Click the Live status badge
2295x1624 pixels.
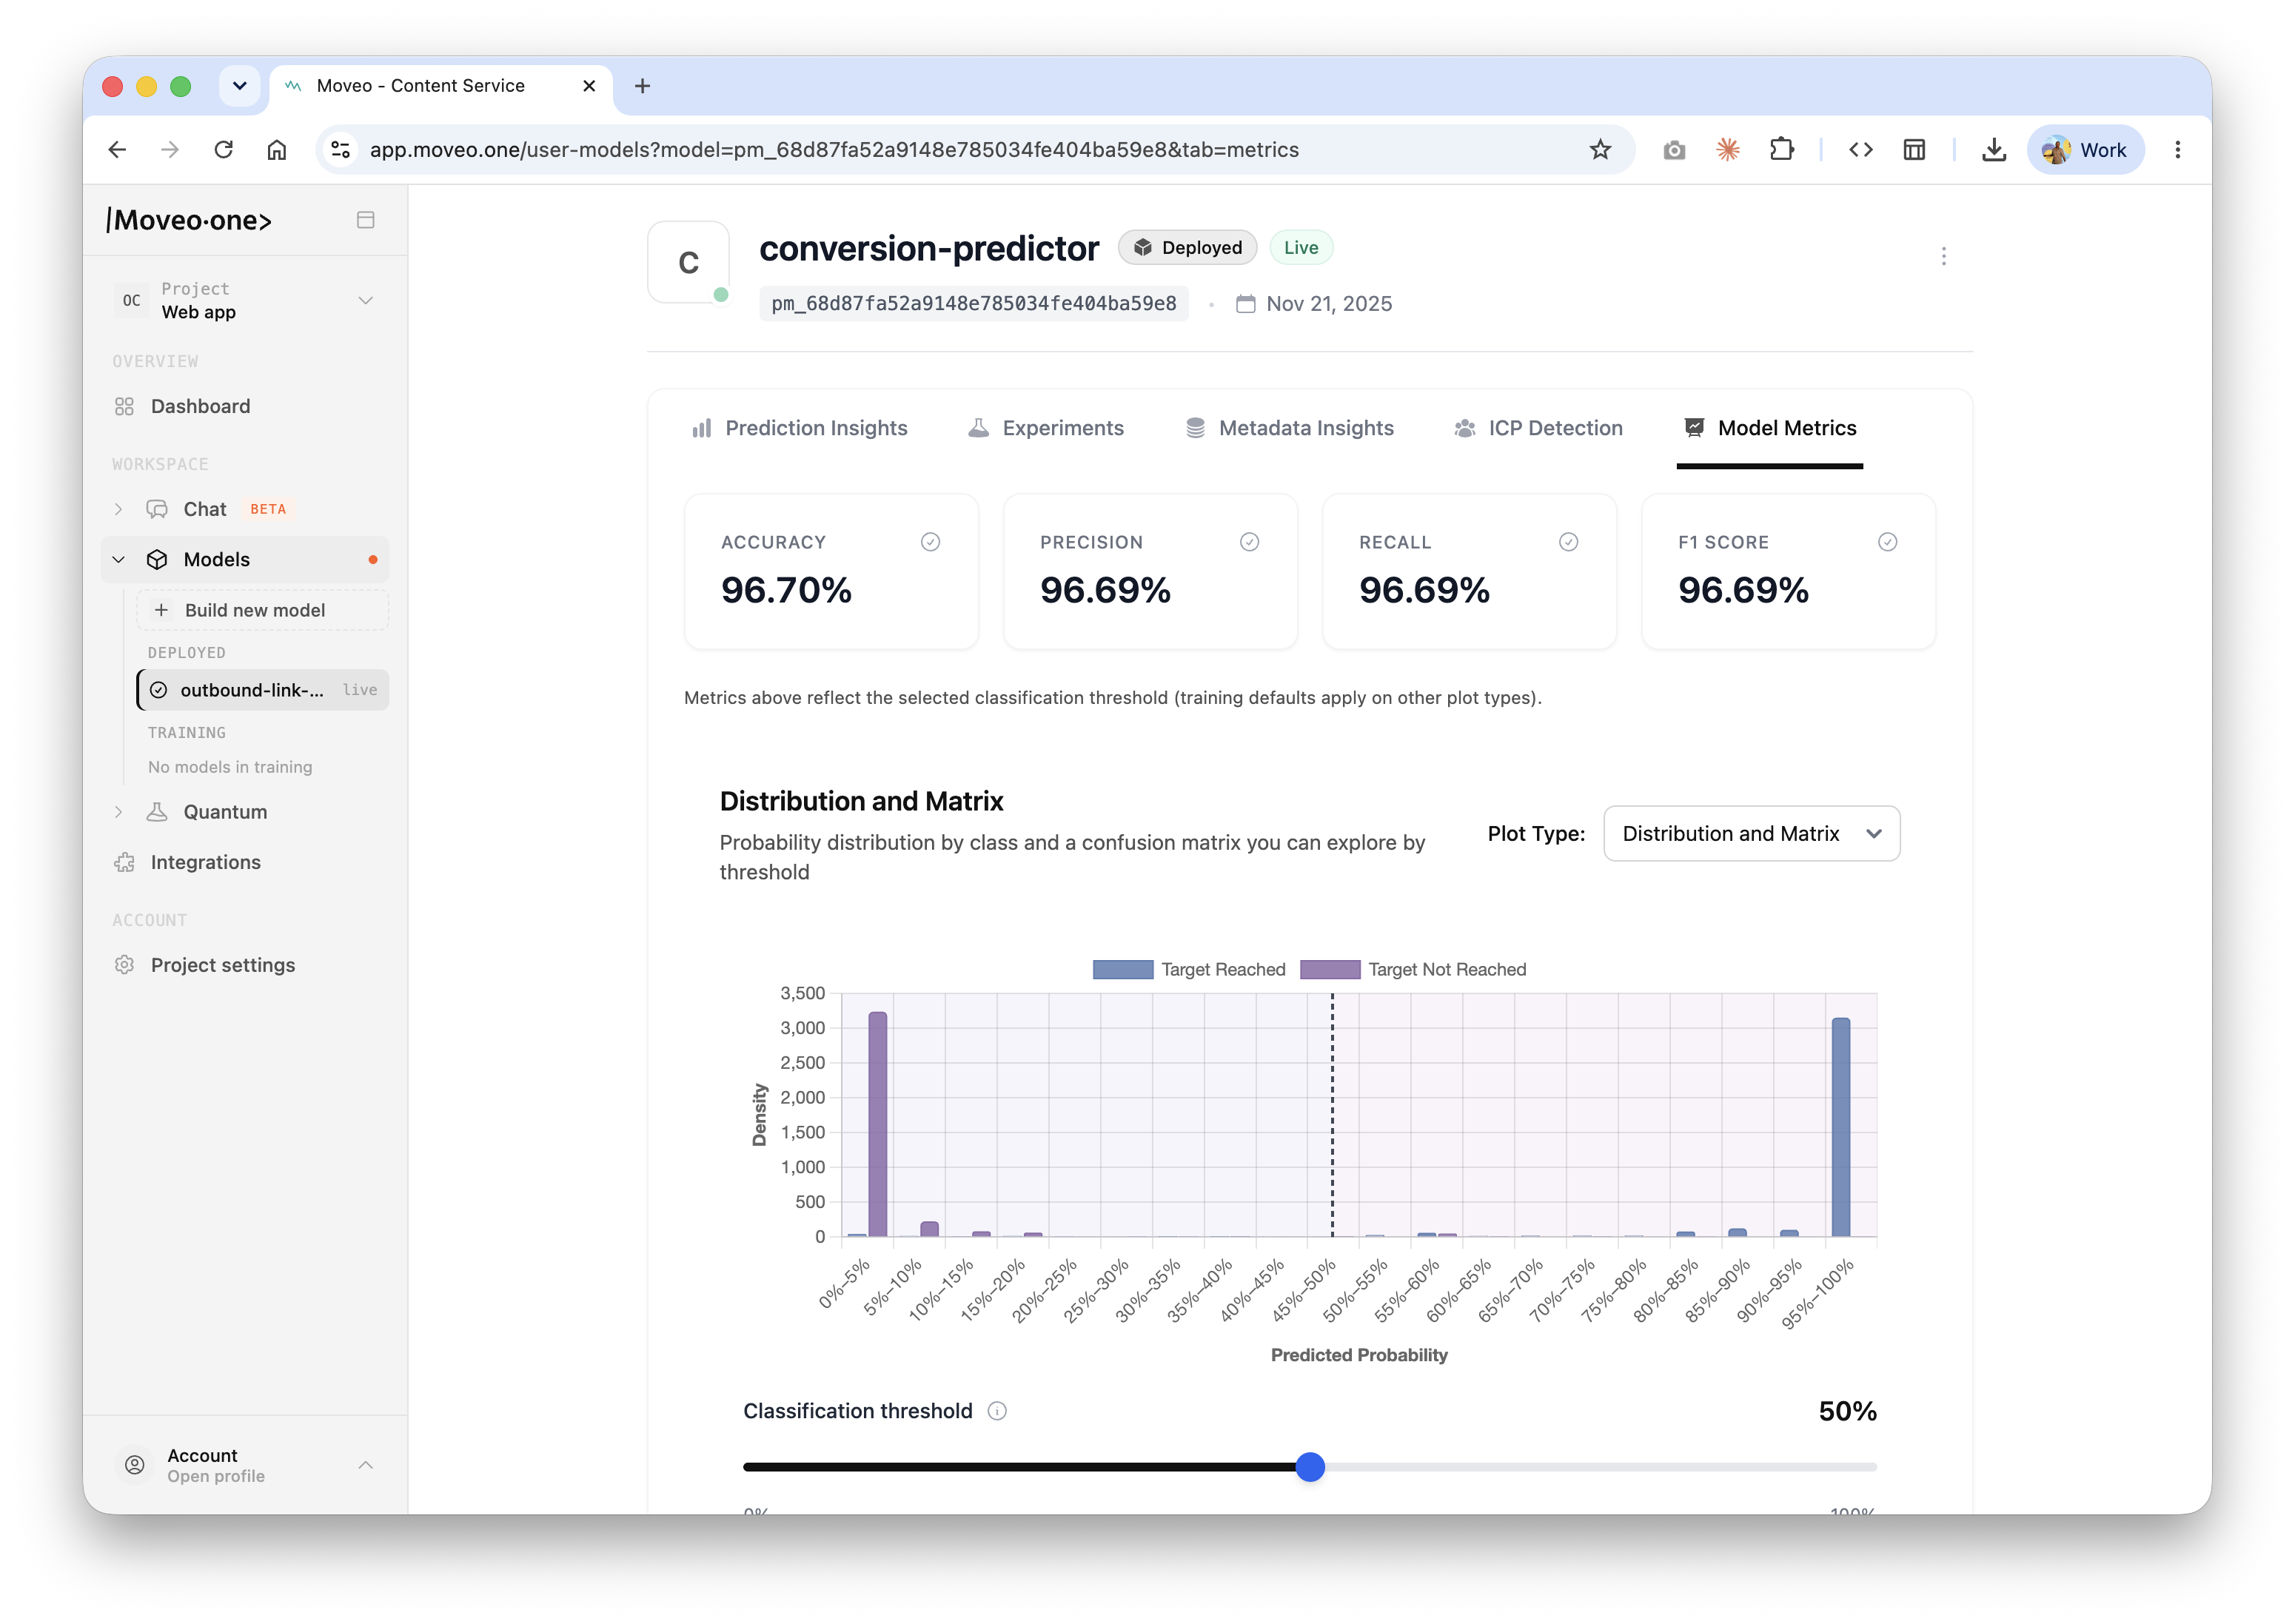click(1300, 248)
